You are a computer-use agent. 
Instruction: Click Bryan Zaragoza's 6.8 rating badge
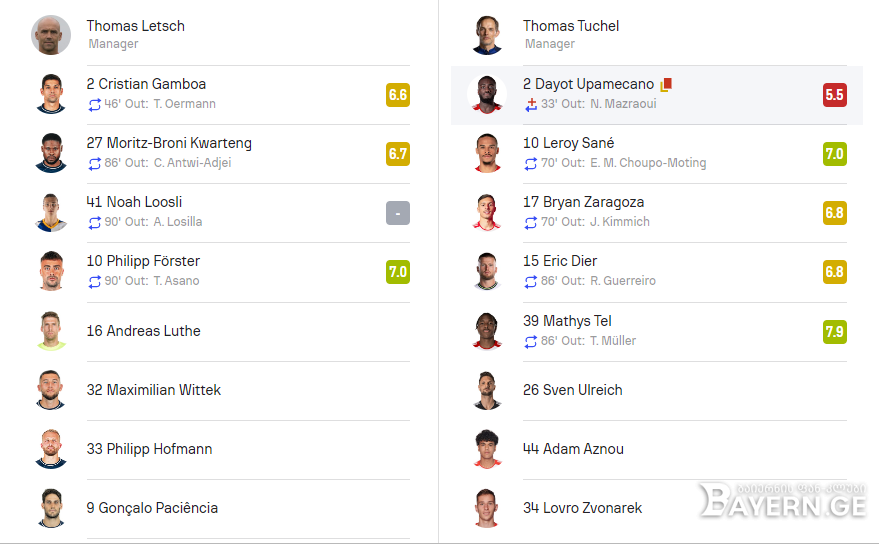(x=835, y=213)
